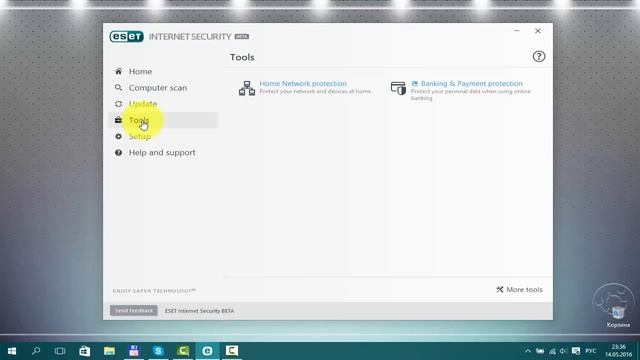Click the Send feedback button
Viewport: 640px width, 360px height.
pos(133,311)
